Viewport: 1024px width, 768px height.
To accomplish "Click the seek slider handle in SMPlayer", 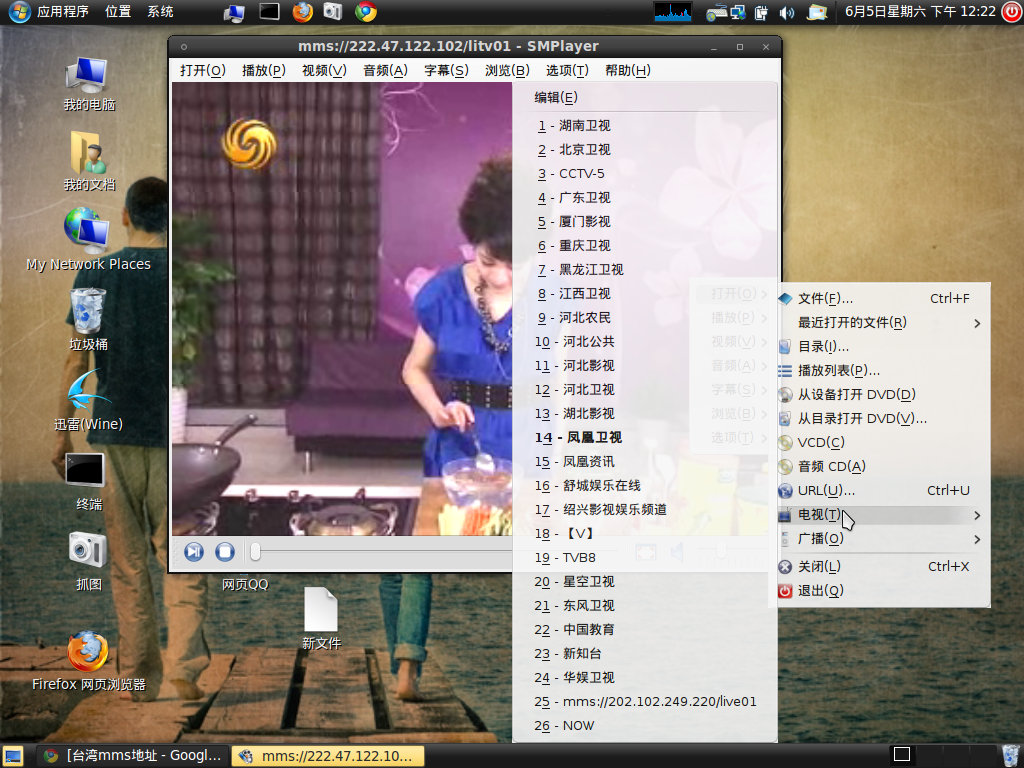I will pos(255,552).
